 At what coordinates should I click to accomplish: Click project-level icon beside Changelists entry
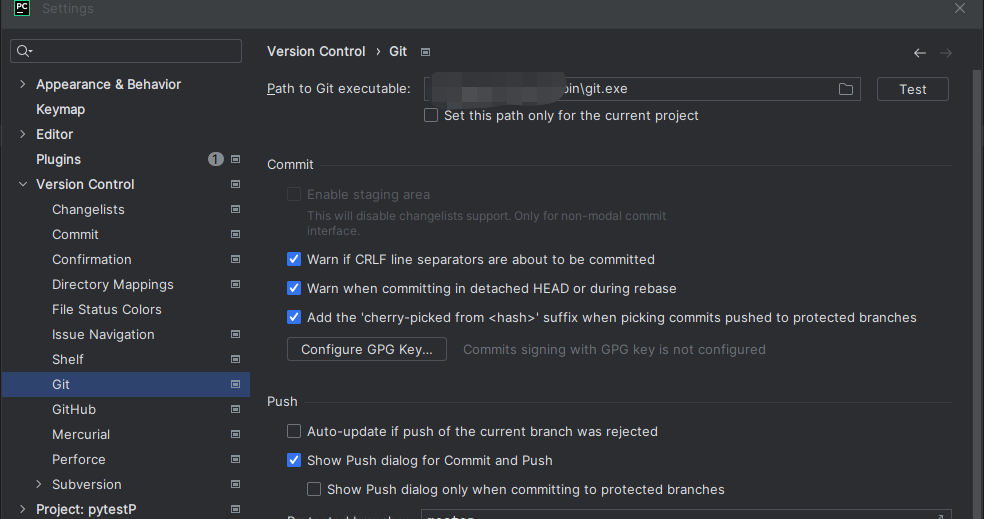point(235,209)
